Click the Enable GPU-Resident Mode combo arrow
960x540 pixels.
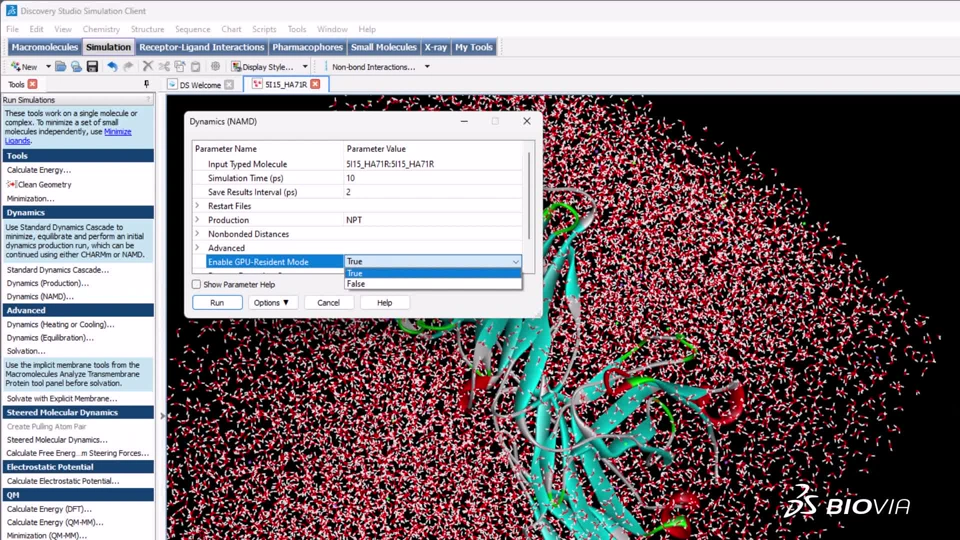[516, 262]
